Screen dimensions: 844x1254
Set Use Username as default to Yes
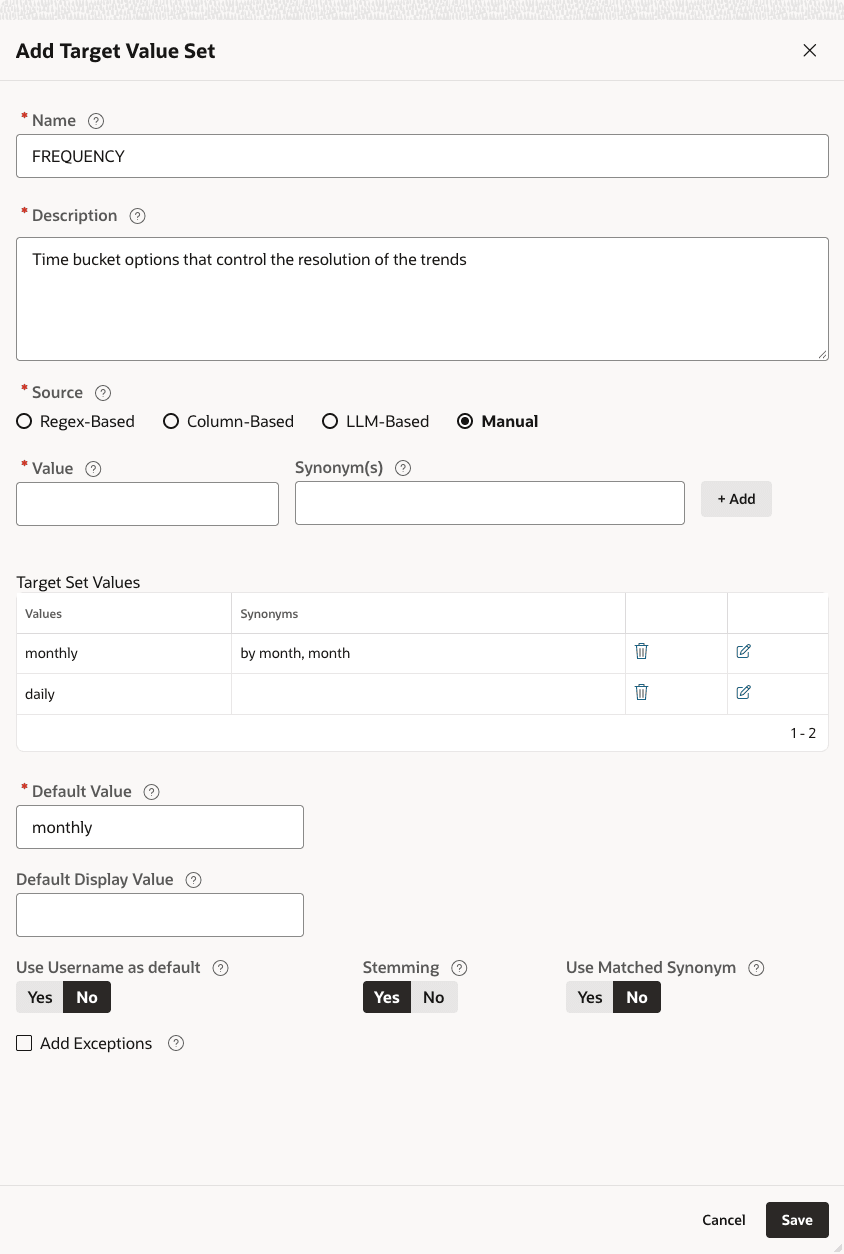click(x=40, y=997)
